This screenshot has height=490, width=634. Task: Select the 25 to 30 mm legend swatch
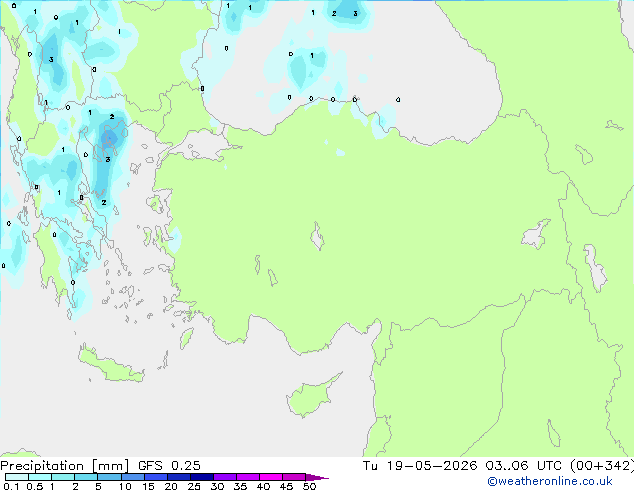click(201, 477)
